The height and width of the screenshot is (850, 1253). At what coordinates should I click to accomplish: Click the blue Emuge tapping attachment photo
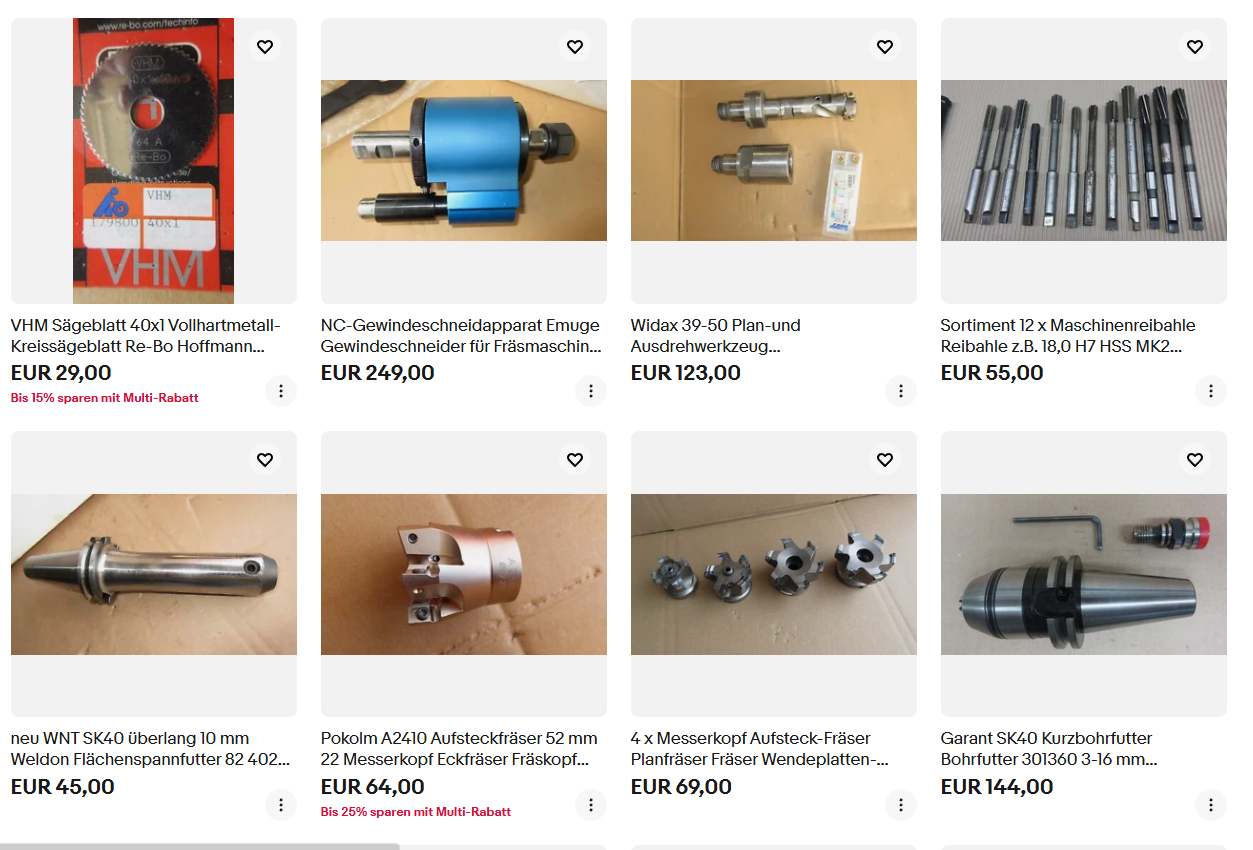pos(464,161)
